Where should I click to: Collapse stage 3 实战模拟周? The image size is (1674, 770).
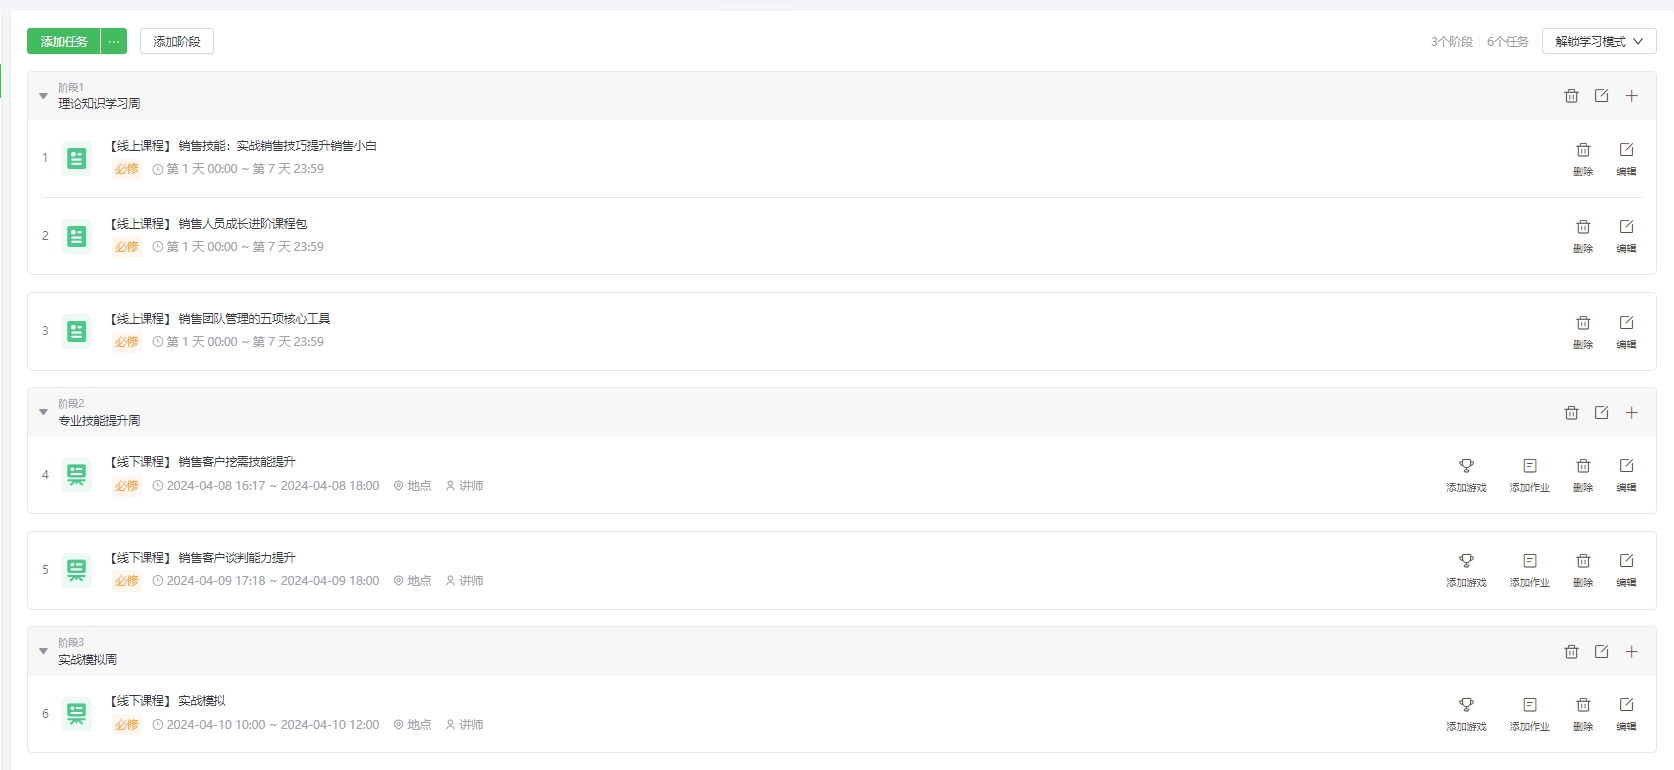pyautogui.click(x=43, y=651)
